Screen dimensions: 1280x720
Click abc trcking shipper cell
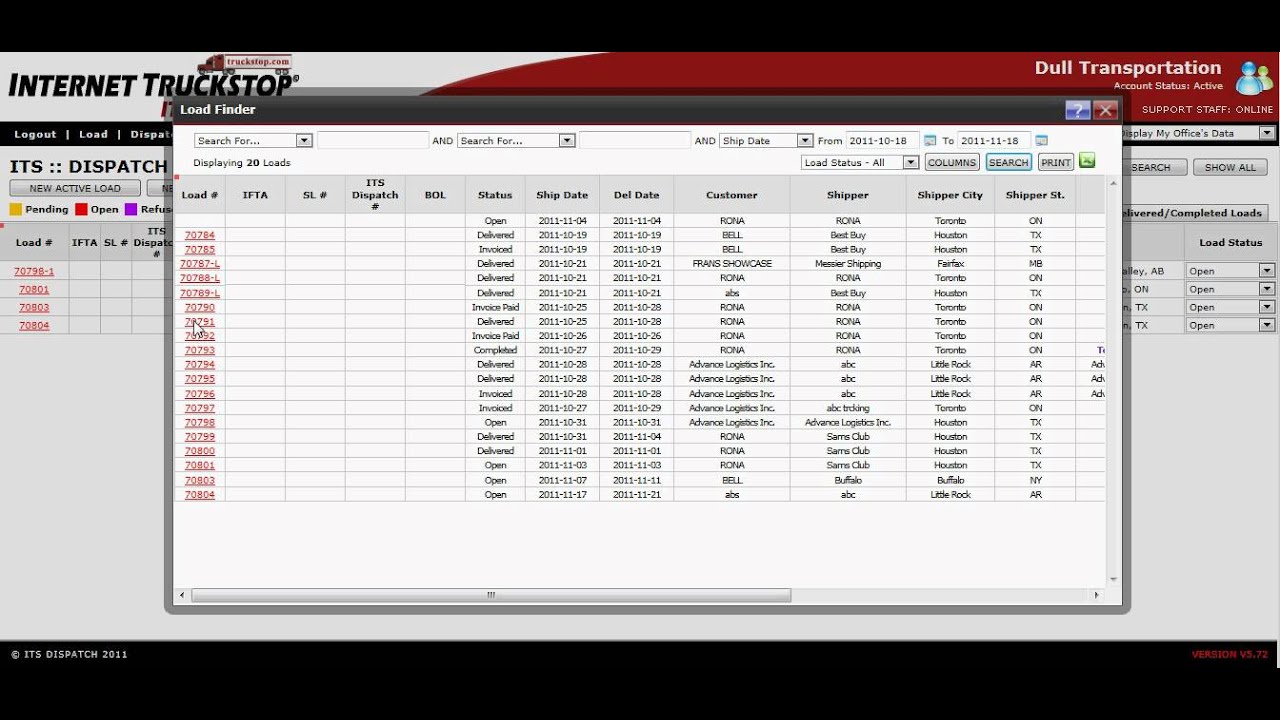click(x=848, y=408)
